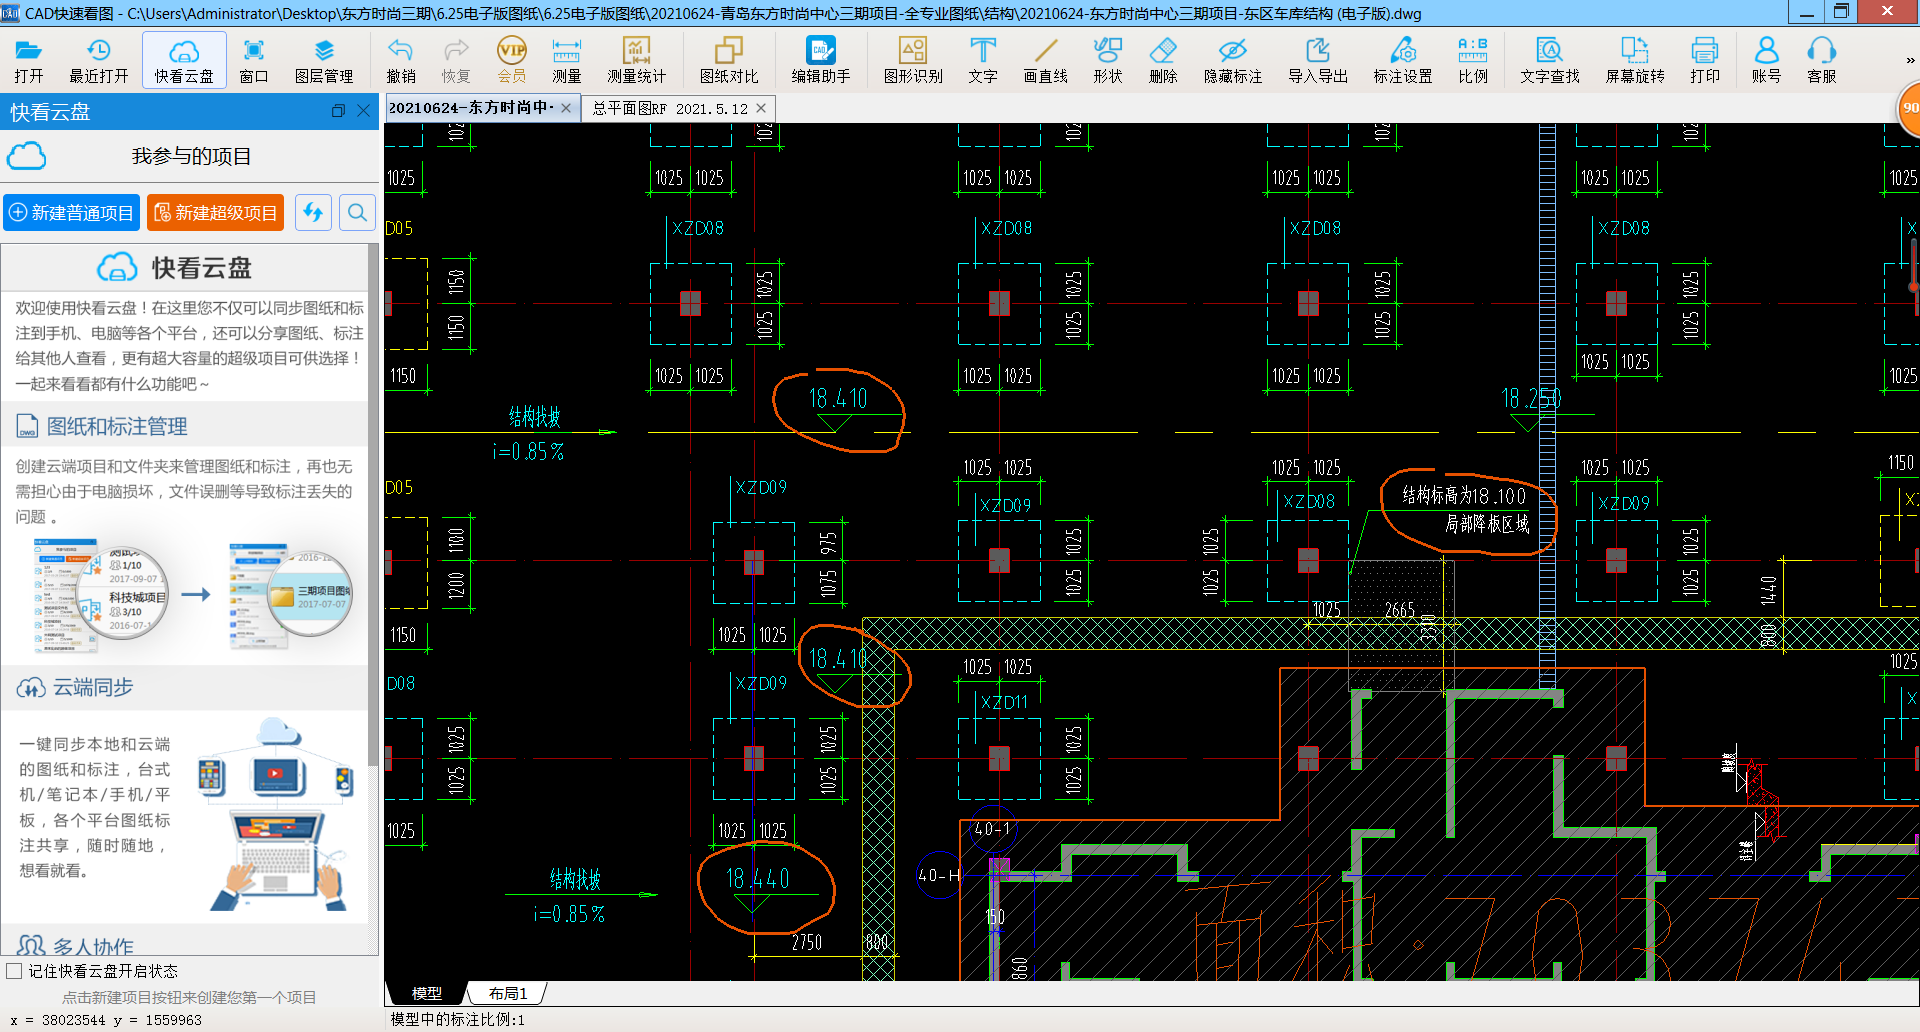Click the 18.250 elevation label
Image resolution: width=1920 pixels, height=1032 pixels.
tap(1531, 398)
